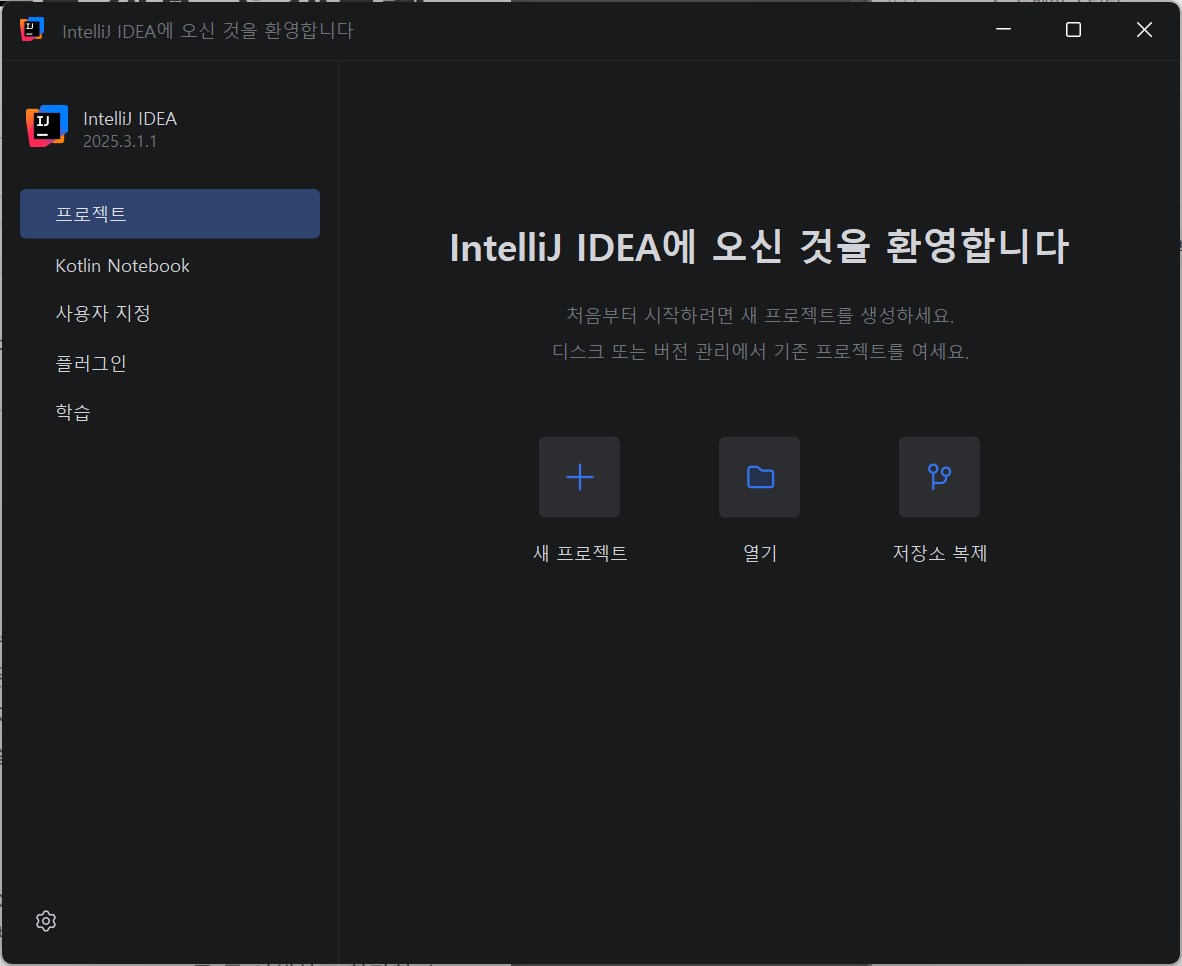Click the large welcome heading text
This screenshot has height=966, width=1182.
coord(760,247)
